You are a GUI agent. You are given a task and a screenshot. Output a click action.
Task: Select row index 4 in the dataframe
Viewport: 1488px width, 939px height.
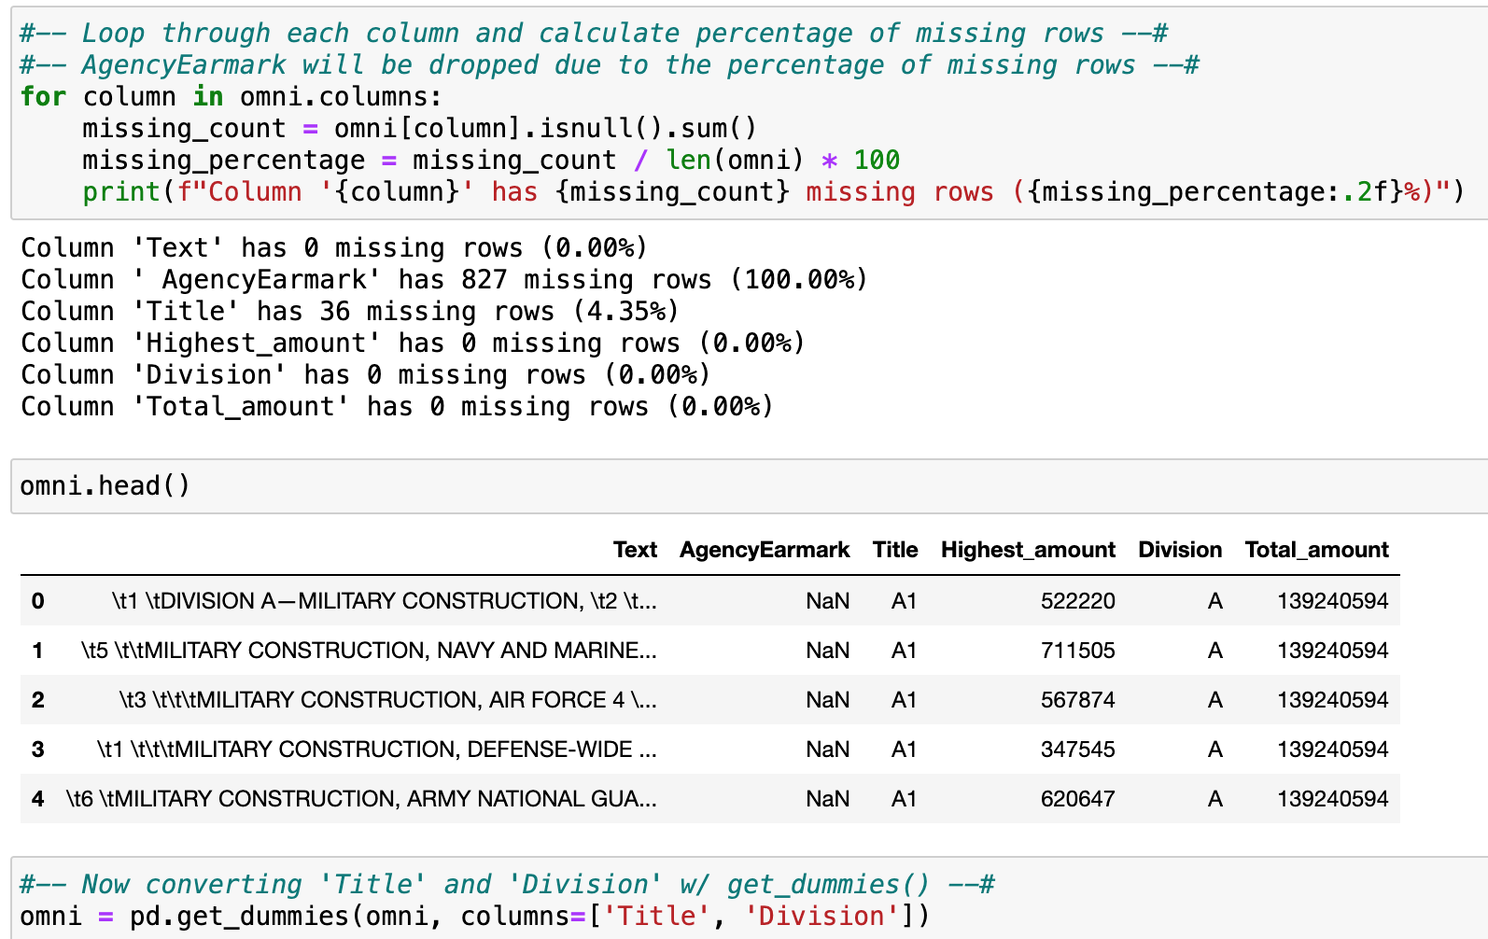coord(38,799)
